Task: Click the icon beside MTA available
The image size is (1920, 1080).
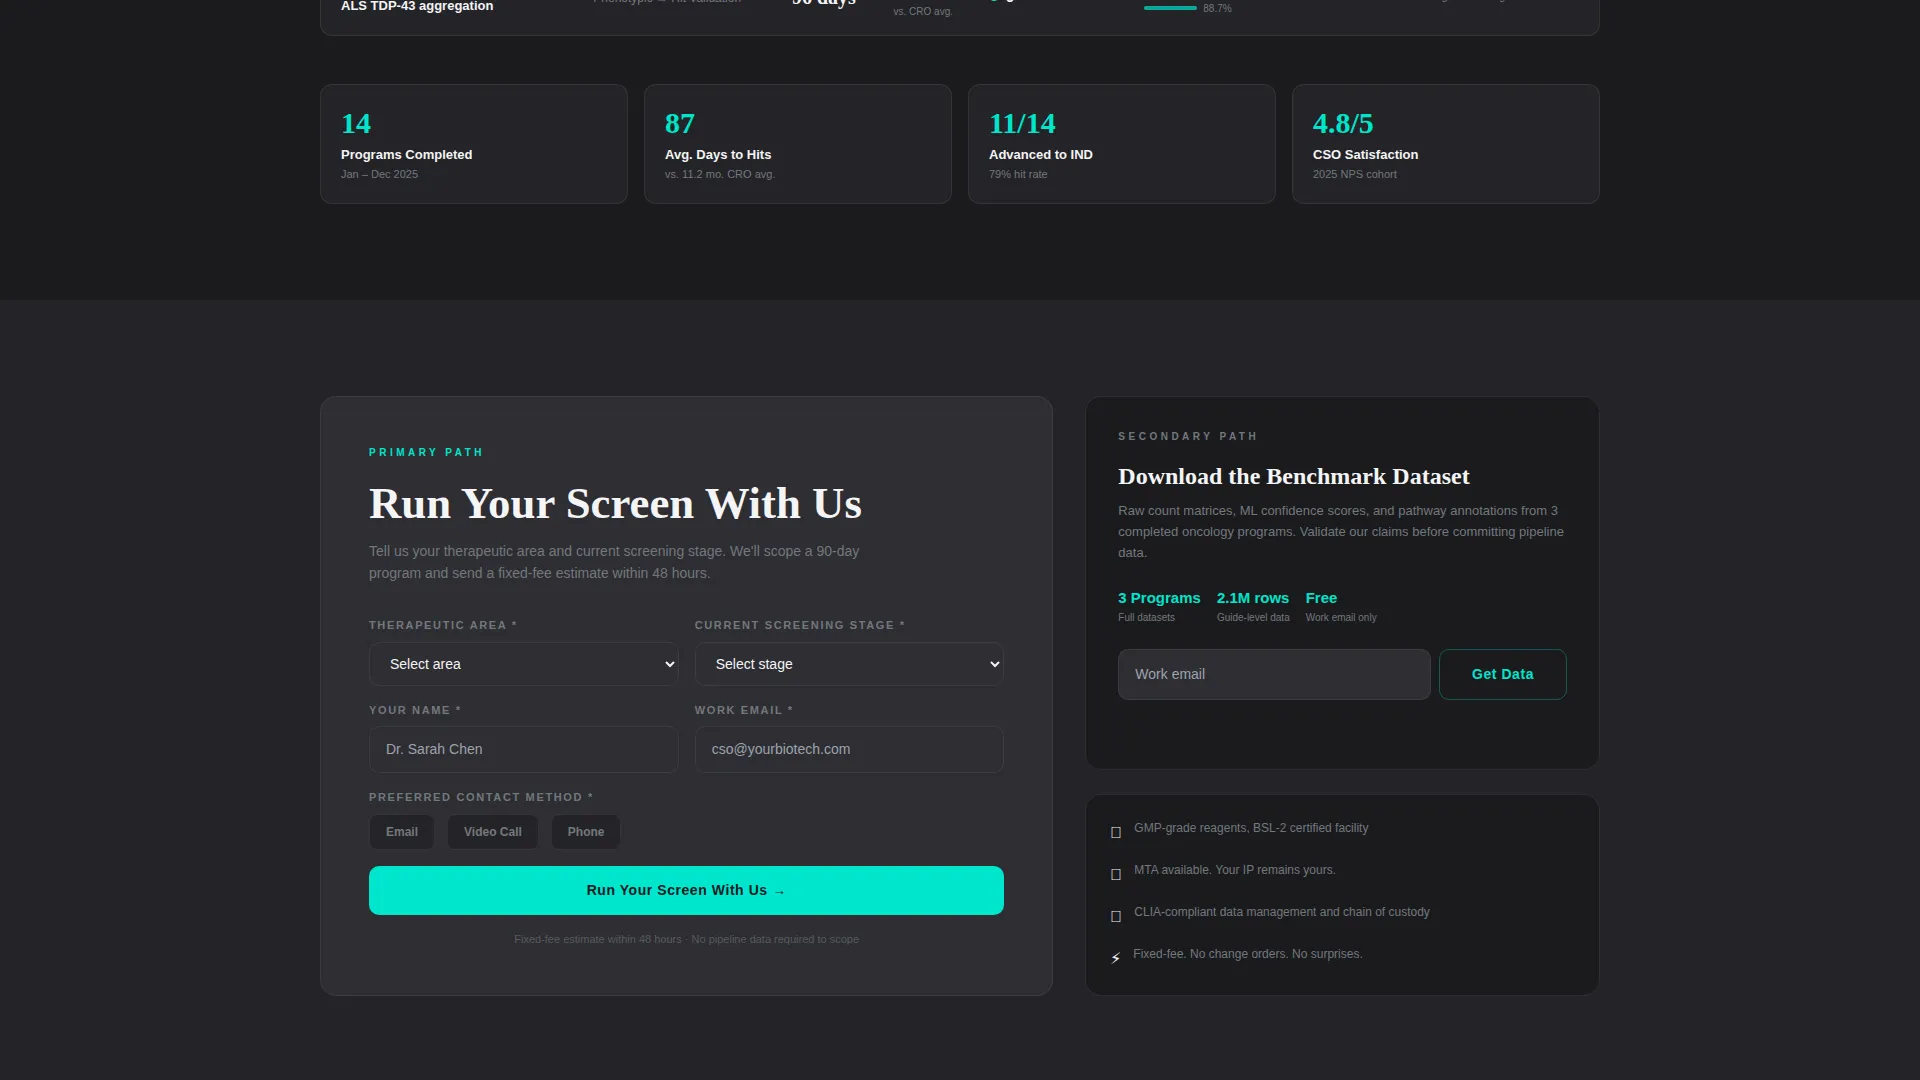Action: [x=1116, y=874]
